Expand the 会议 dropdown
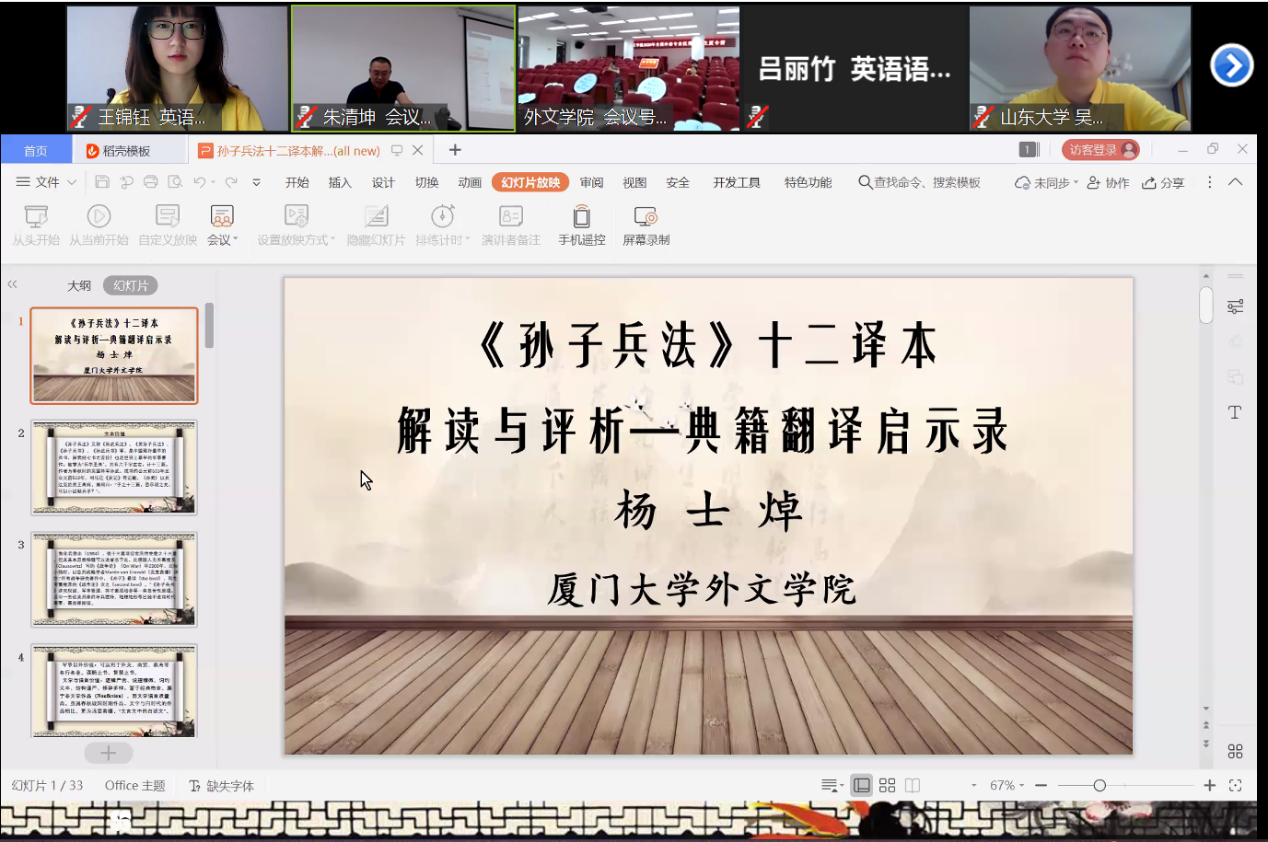This screenshot has height=842, width=1268. click(x=222, y=240)
